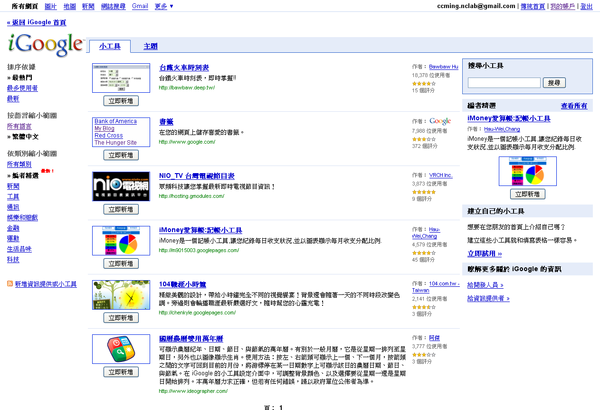Click 立即新增 in the editor's picks sidebar
The width and height of the screenshot is (600, 410).
click(x=528, y=194)
